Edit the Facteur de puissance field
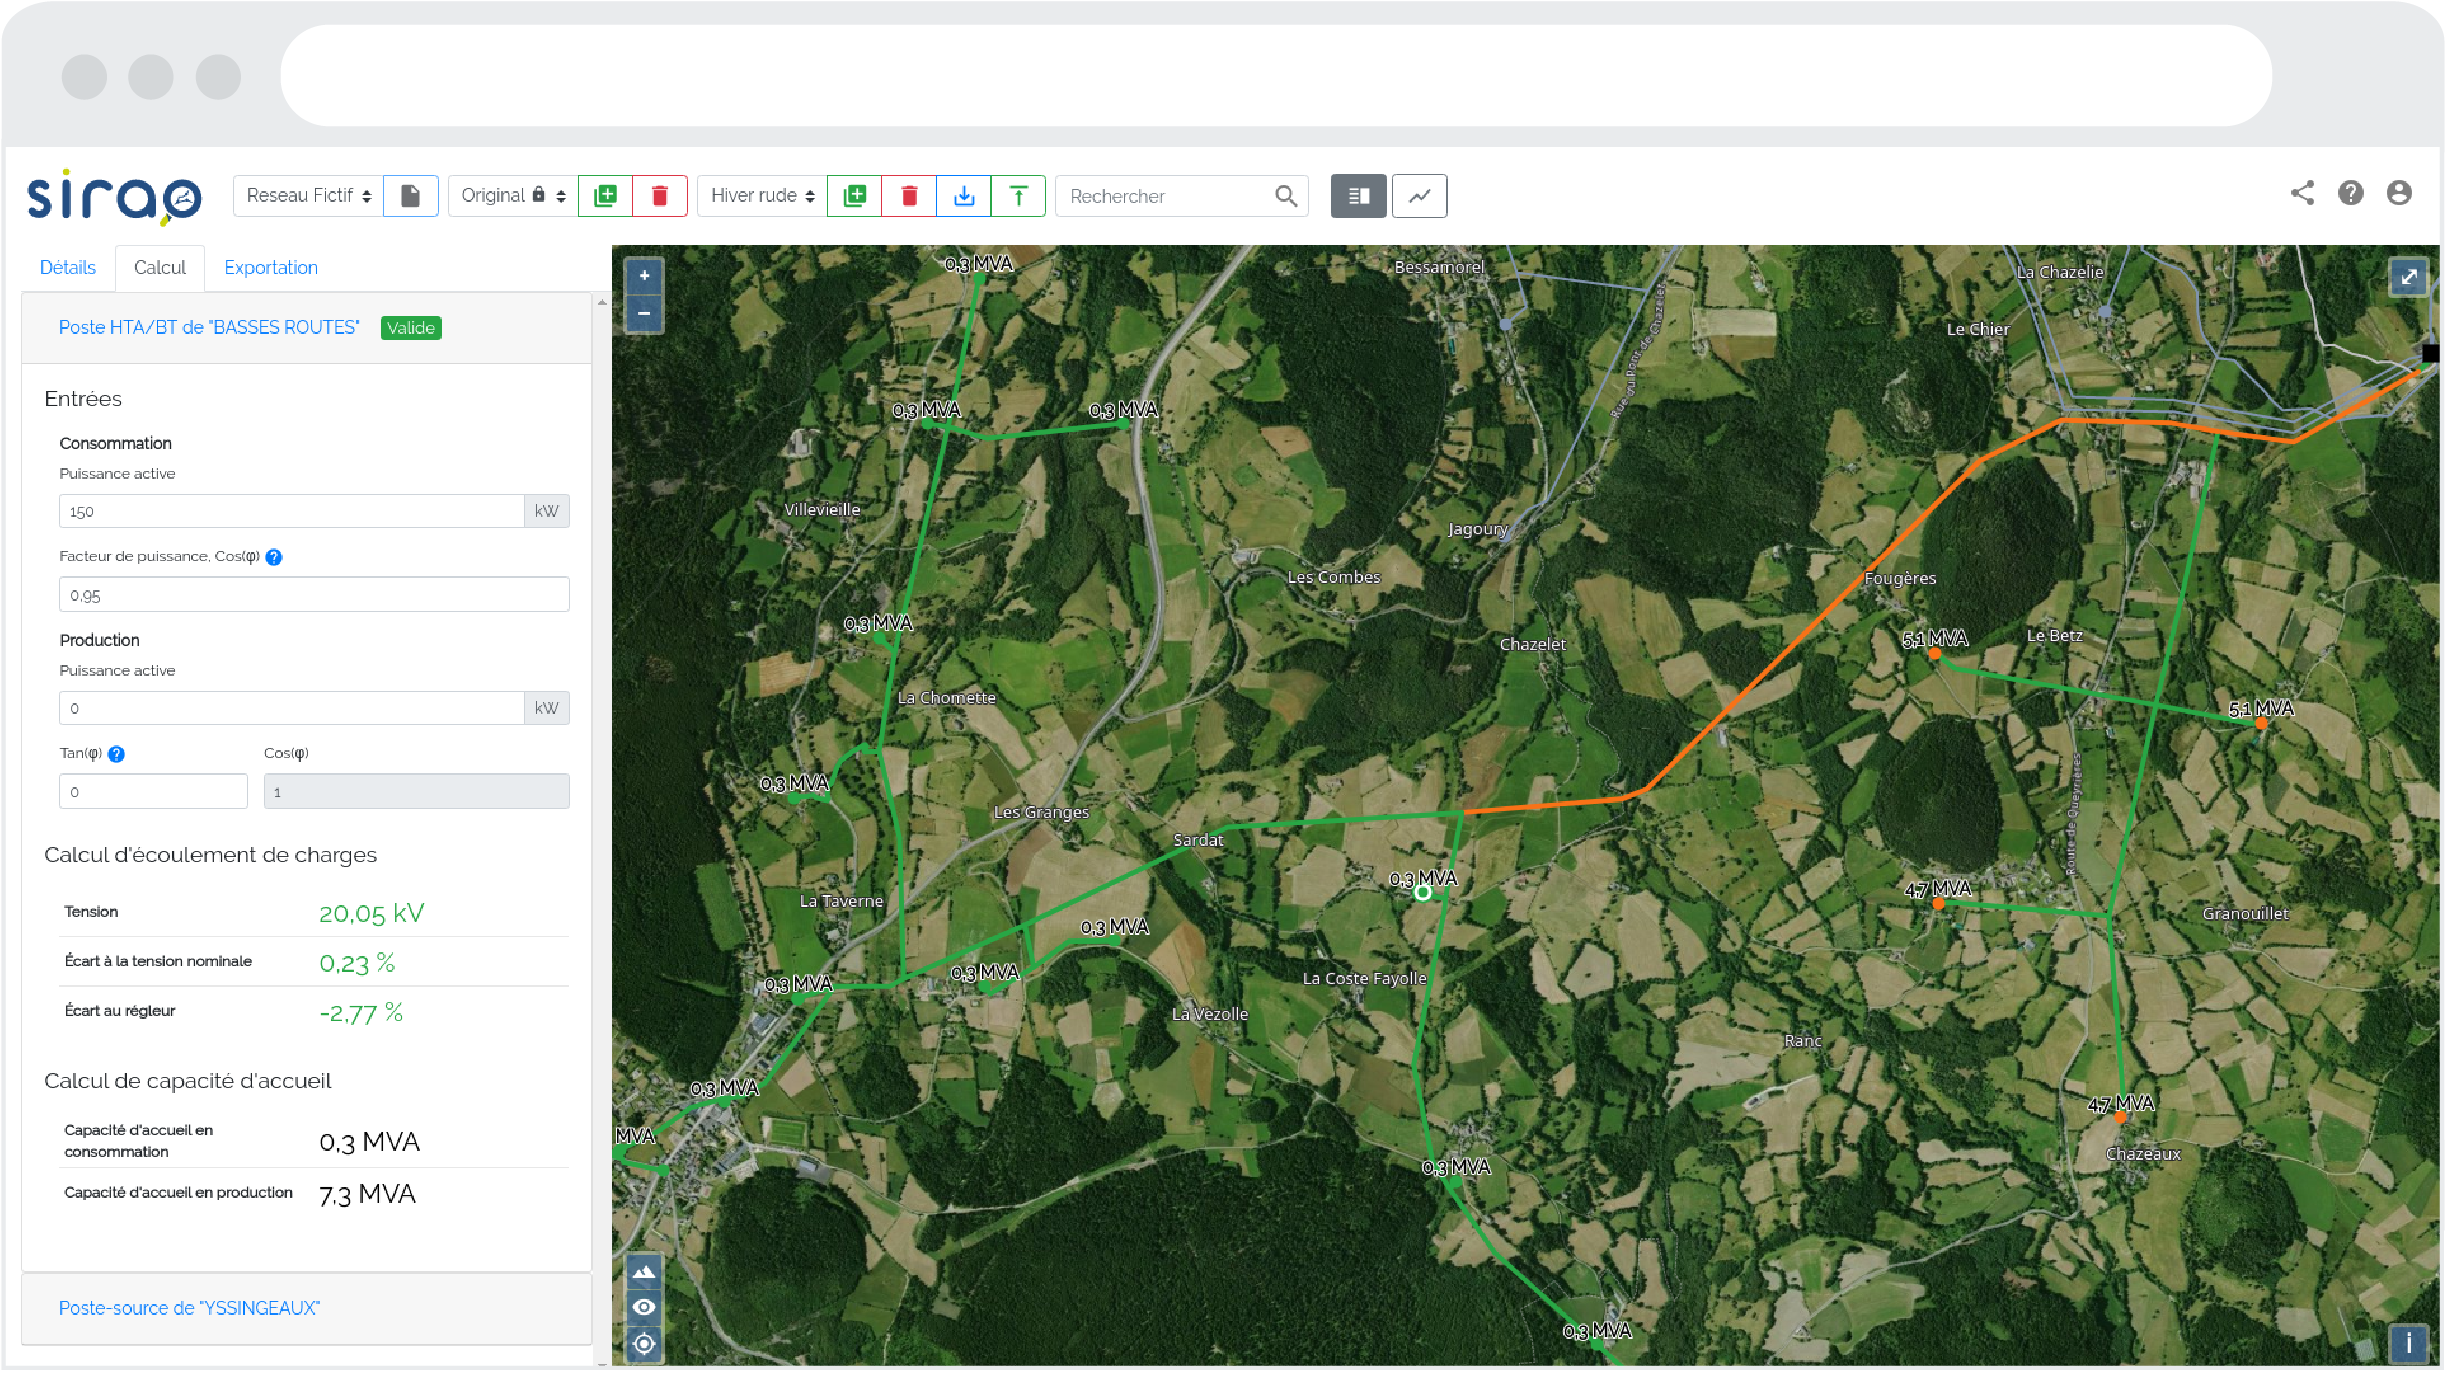 314,595
